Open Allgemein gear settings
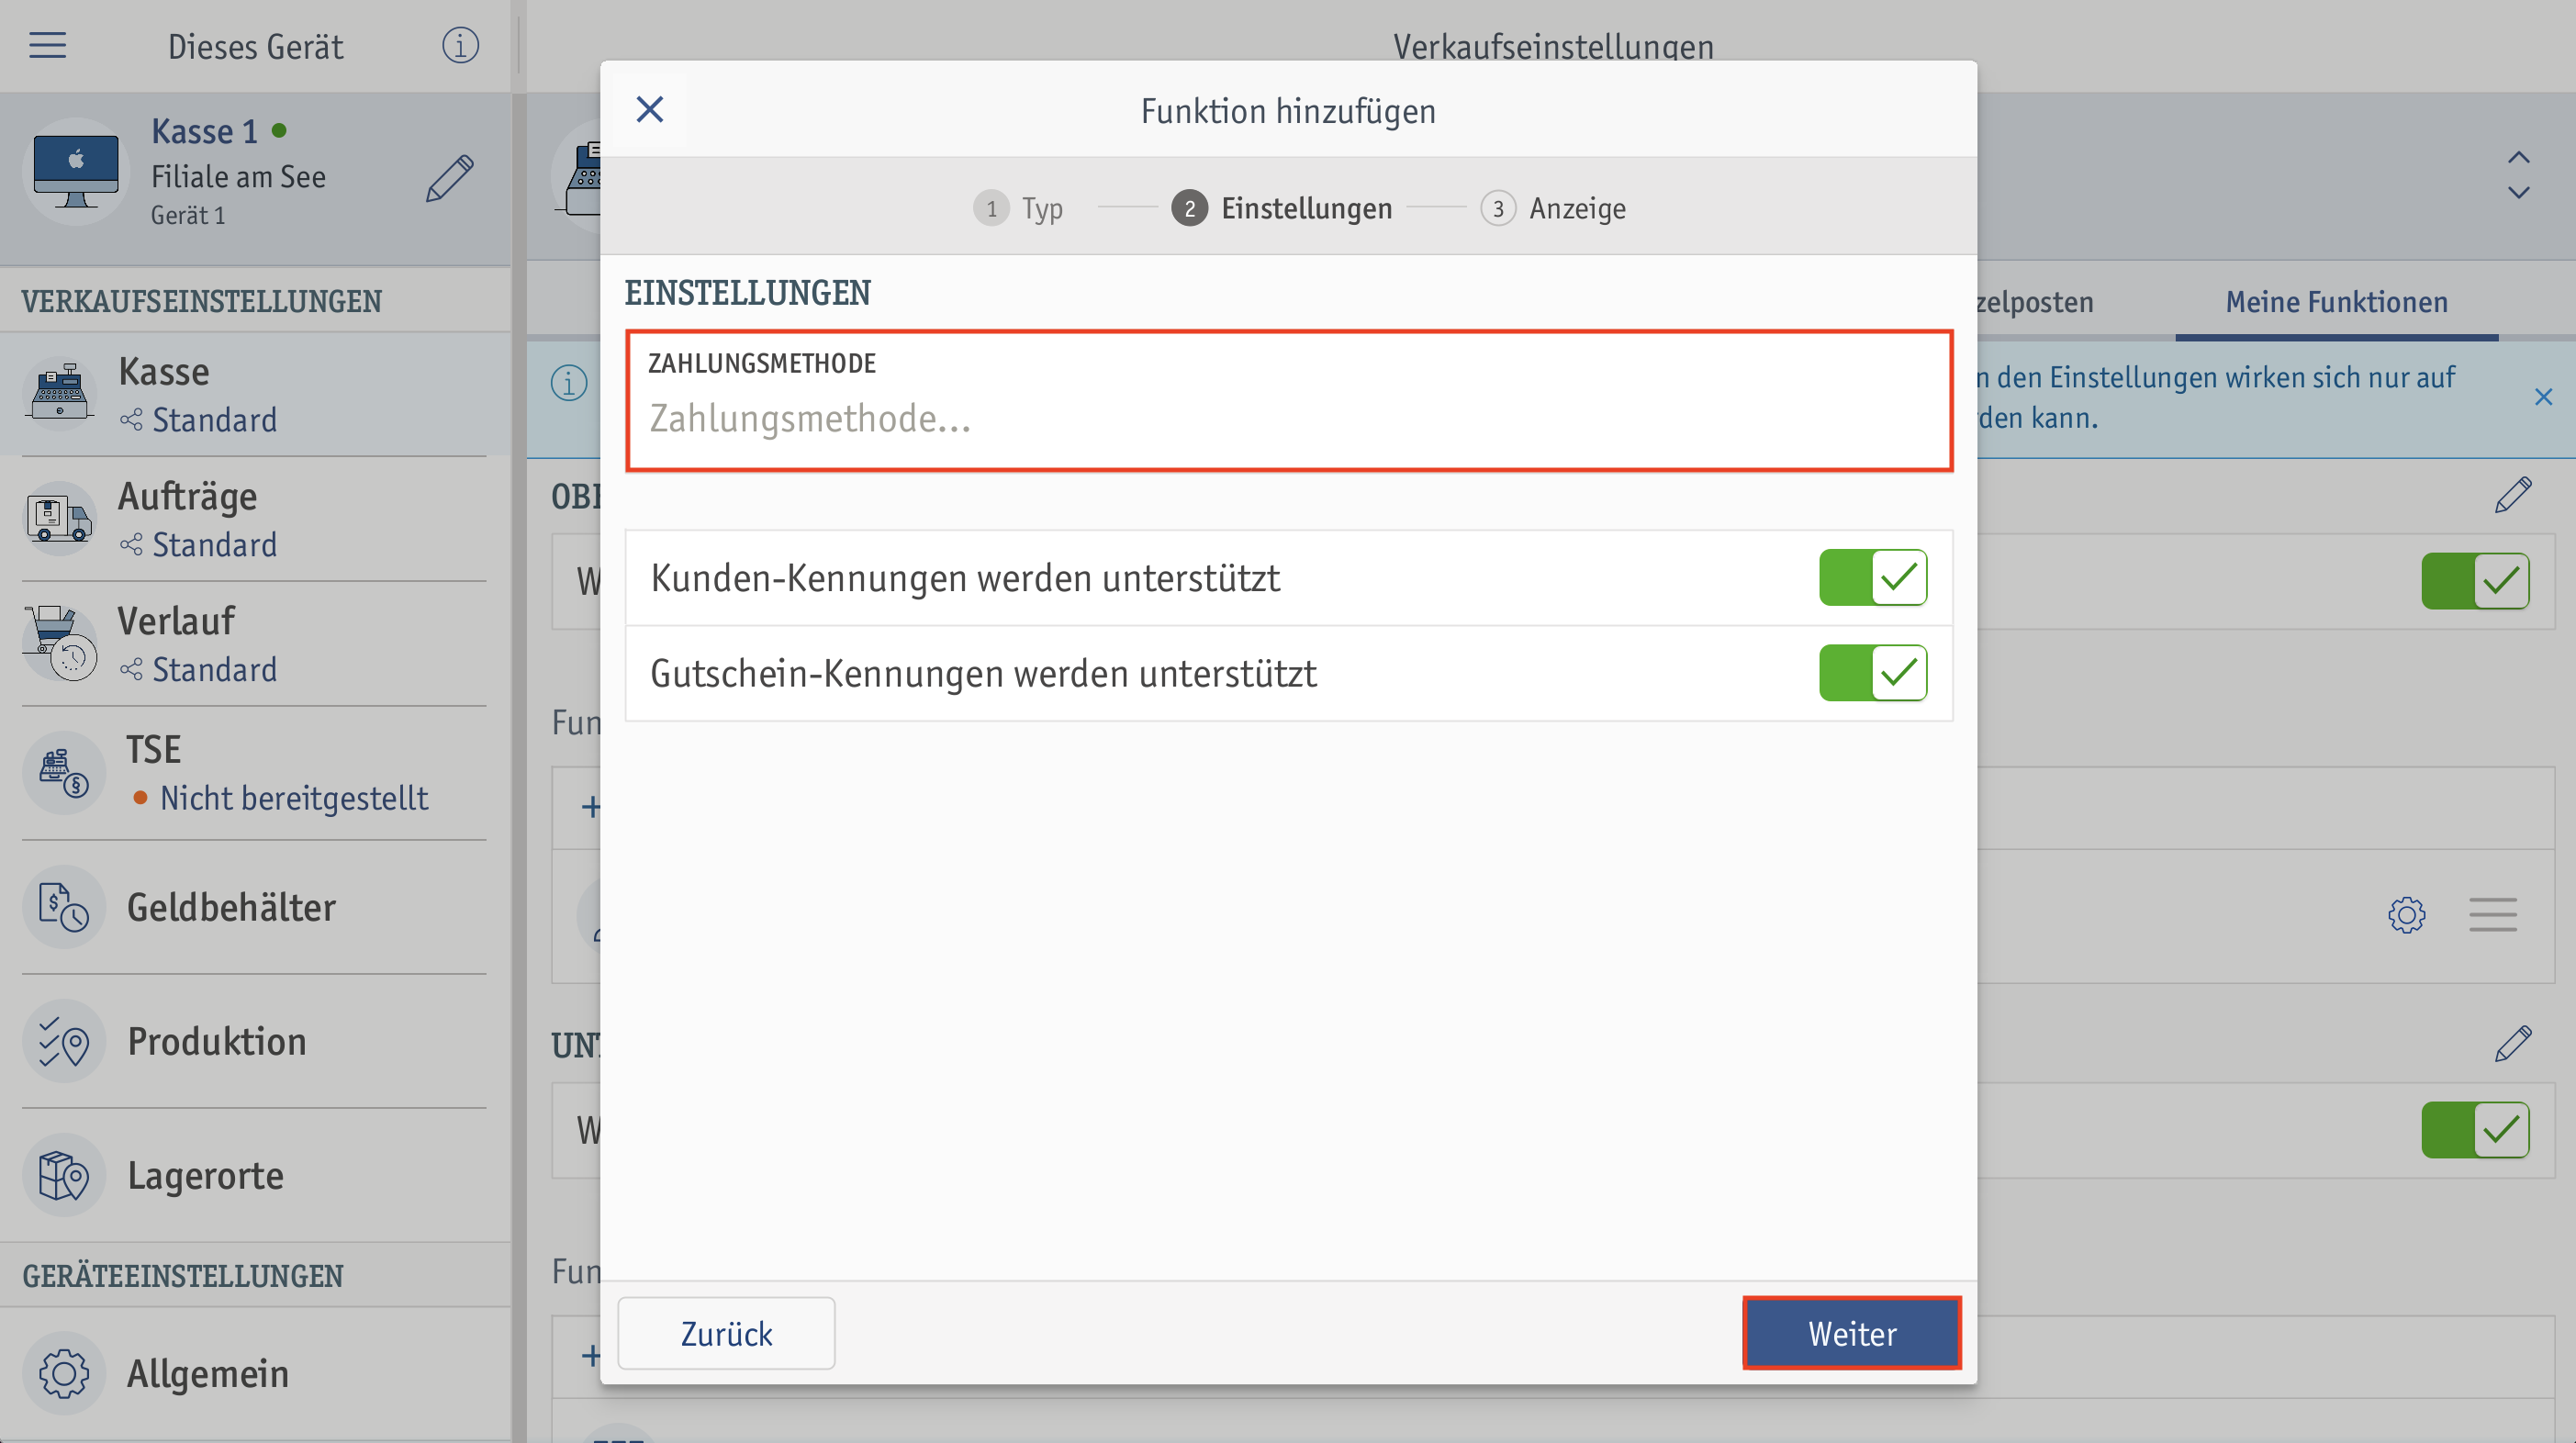Screen dimensions: 2576x1443 click(x=64, y=1373)
